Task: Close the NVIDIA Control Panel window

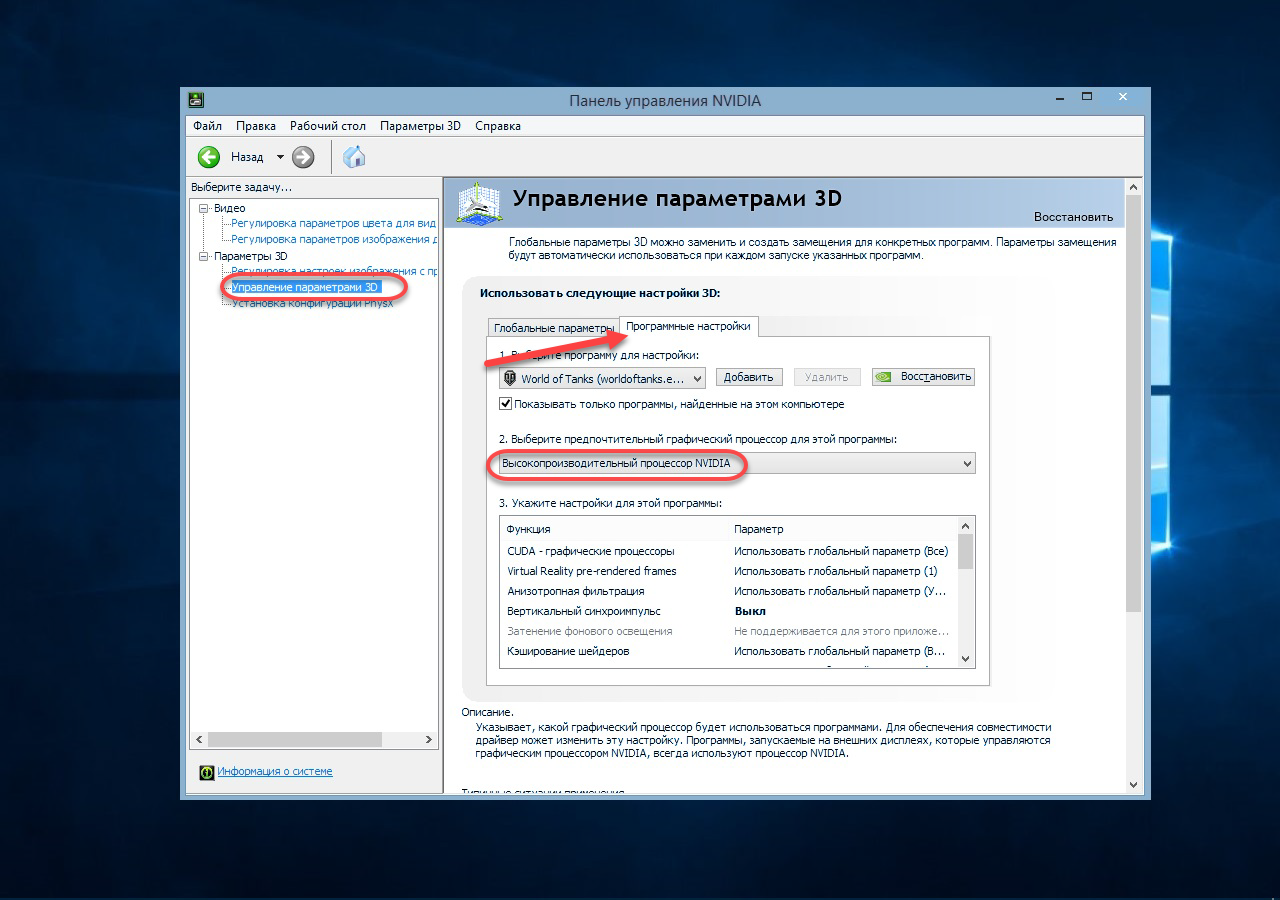Action: [x=1124, y=98]
